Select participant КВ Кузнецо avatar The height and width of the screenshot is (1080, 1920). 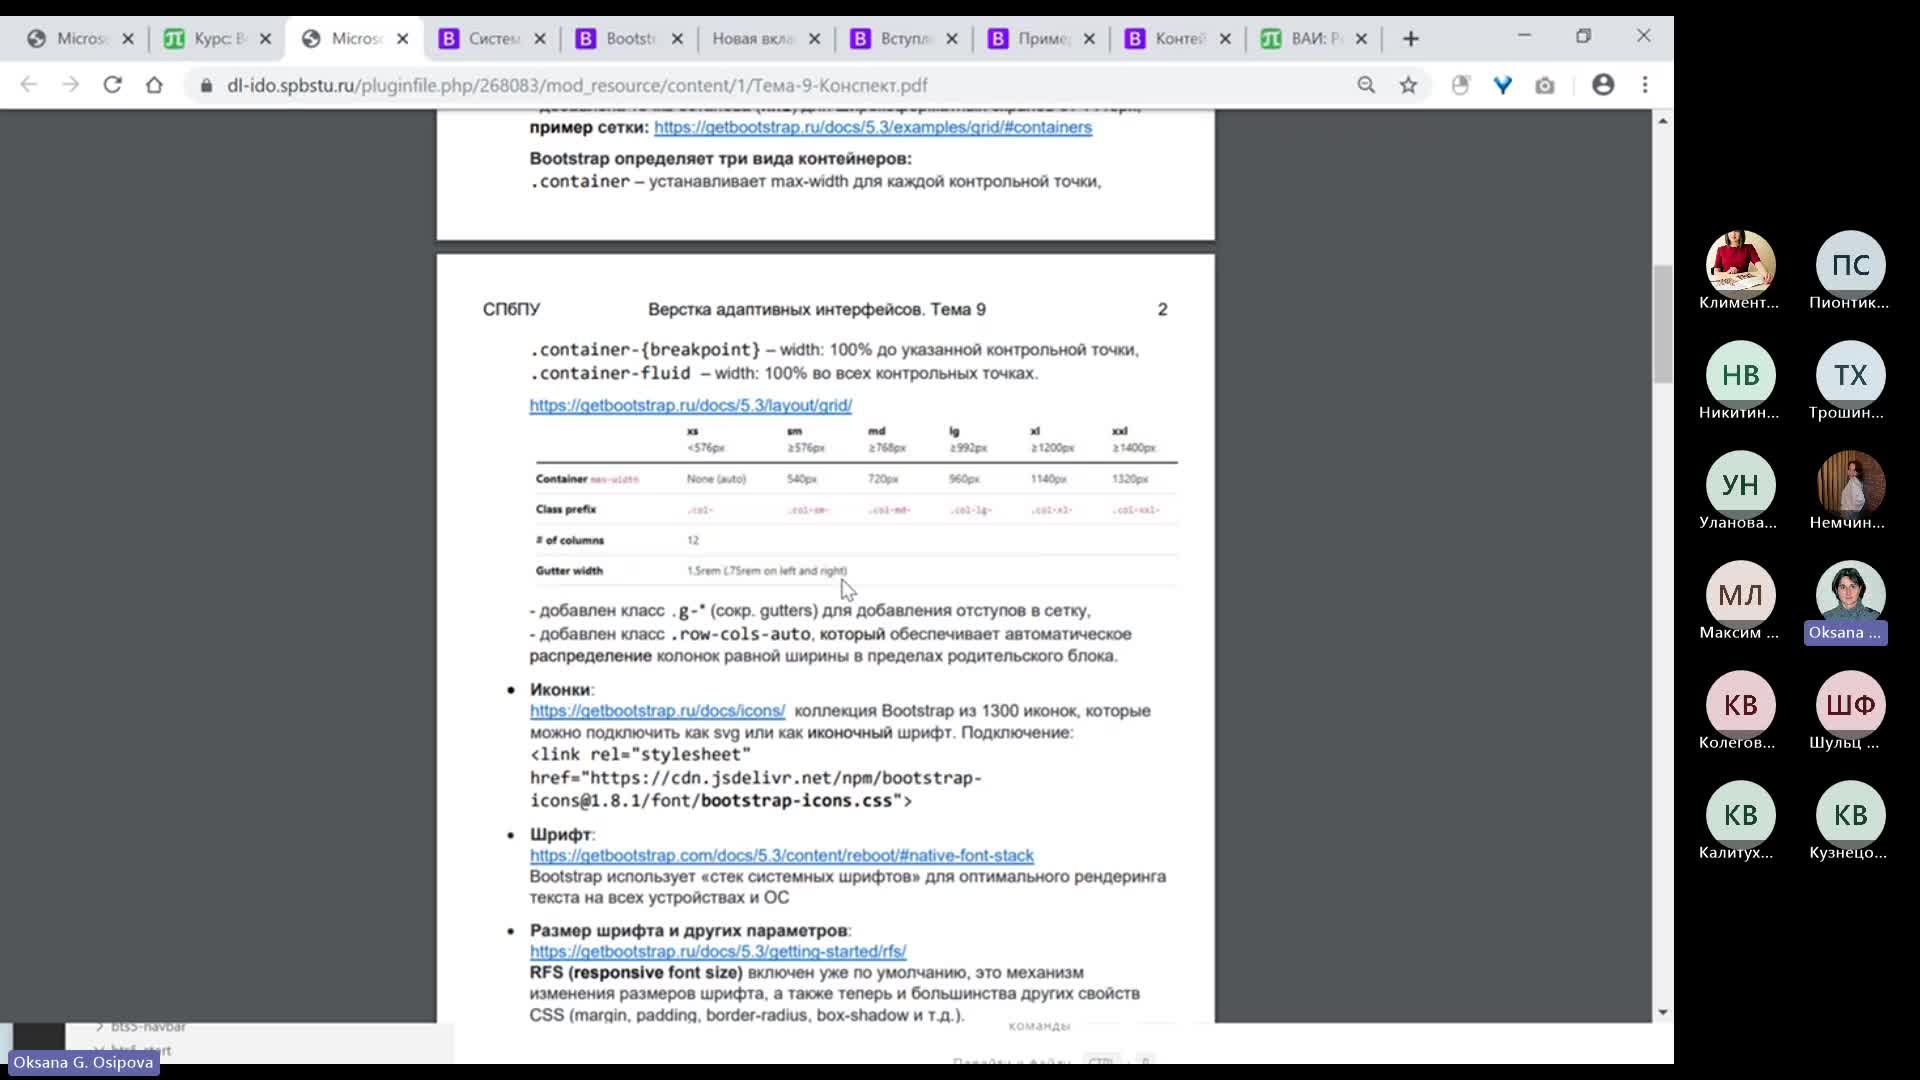click(x=1850, y=815)
